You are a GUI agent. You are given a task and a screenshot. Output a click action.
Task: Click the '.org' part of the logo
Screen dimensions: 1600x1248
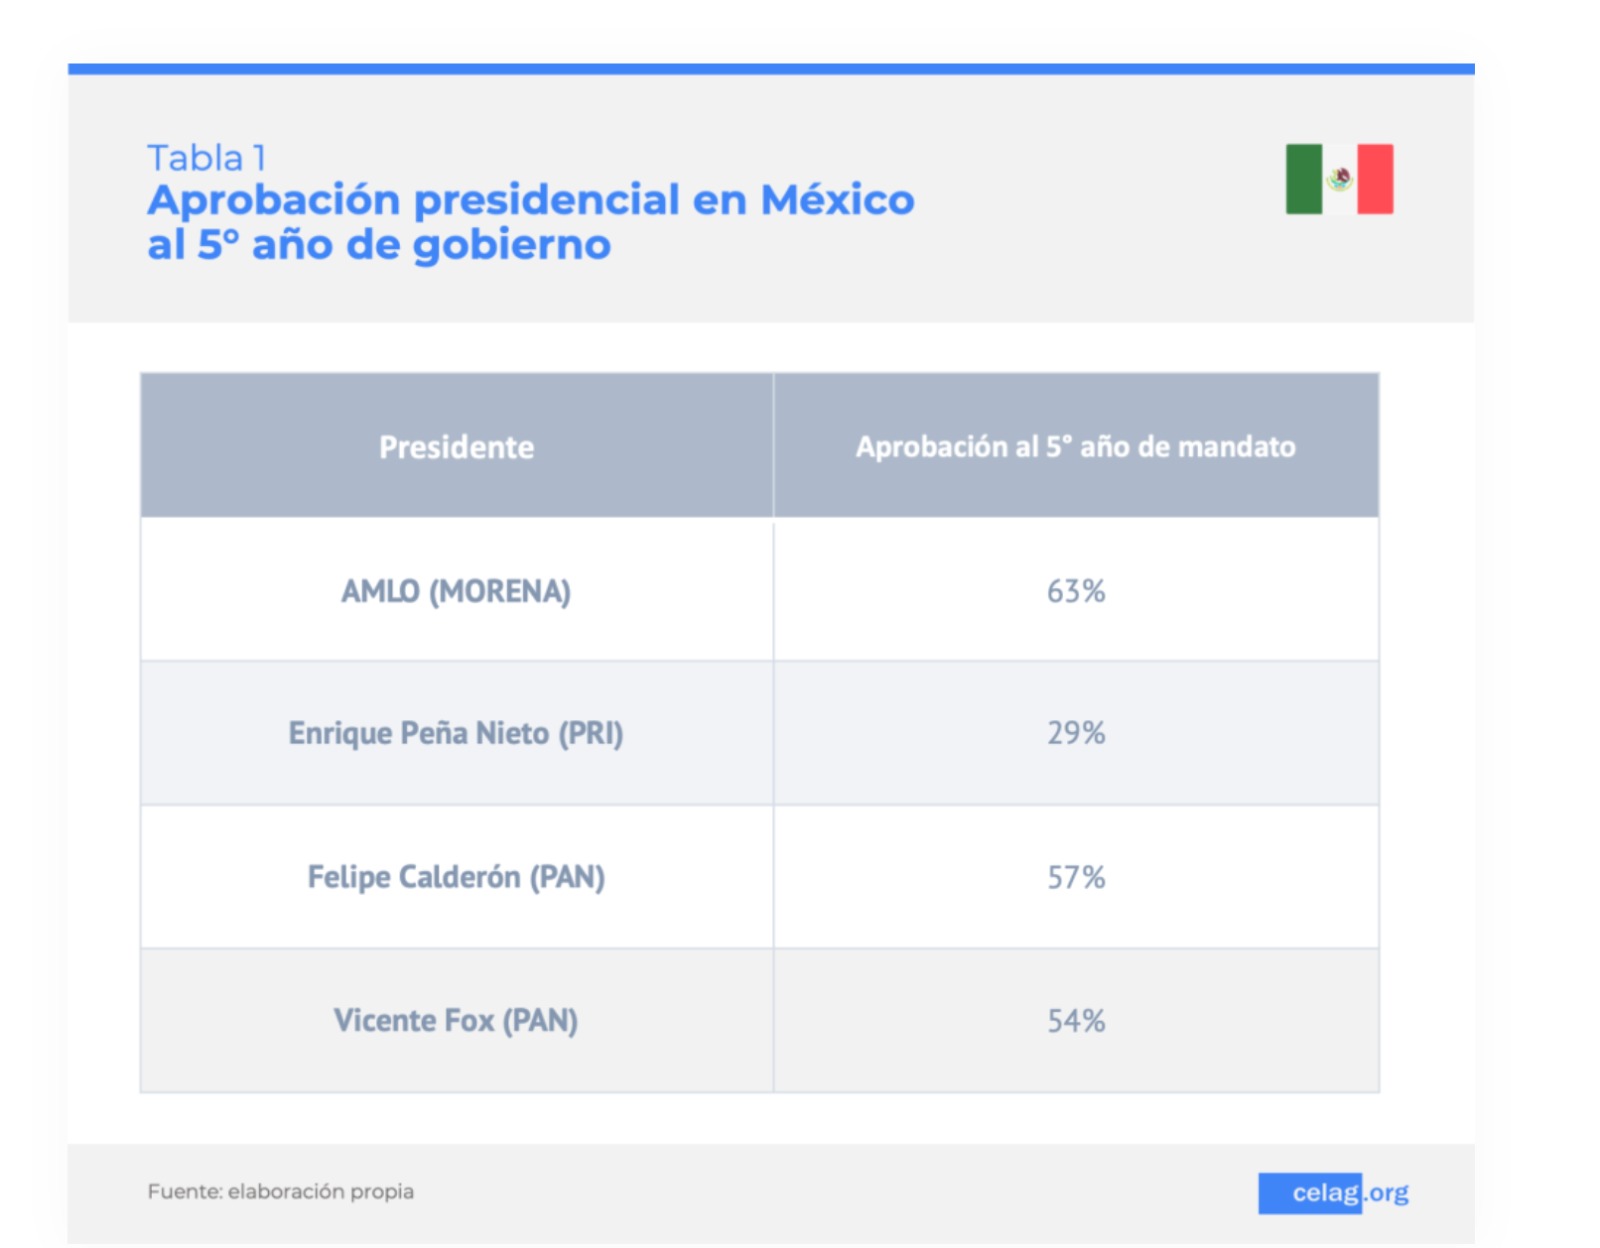point(1386,1193)
